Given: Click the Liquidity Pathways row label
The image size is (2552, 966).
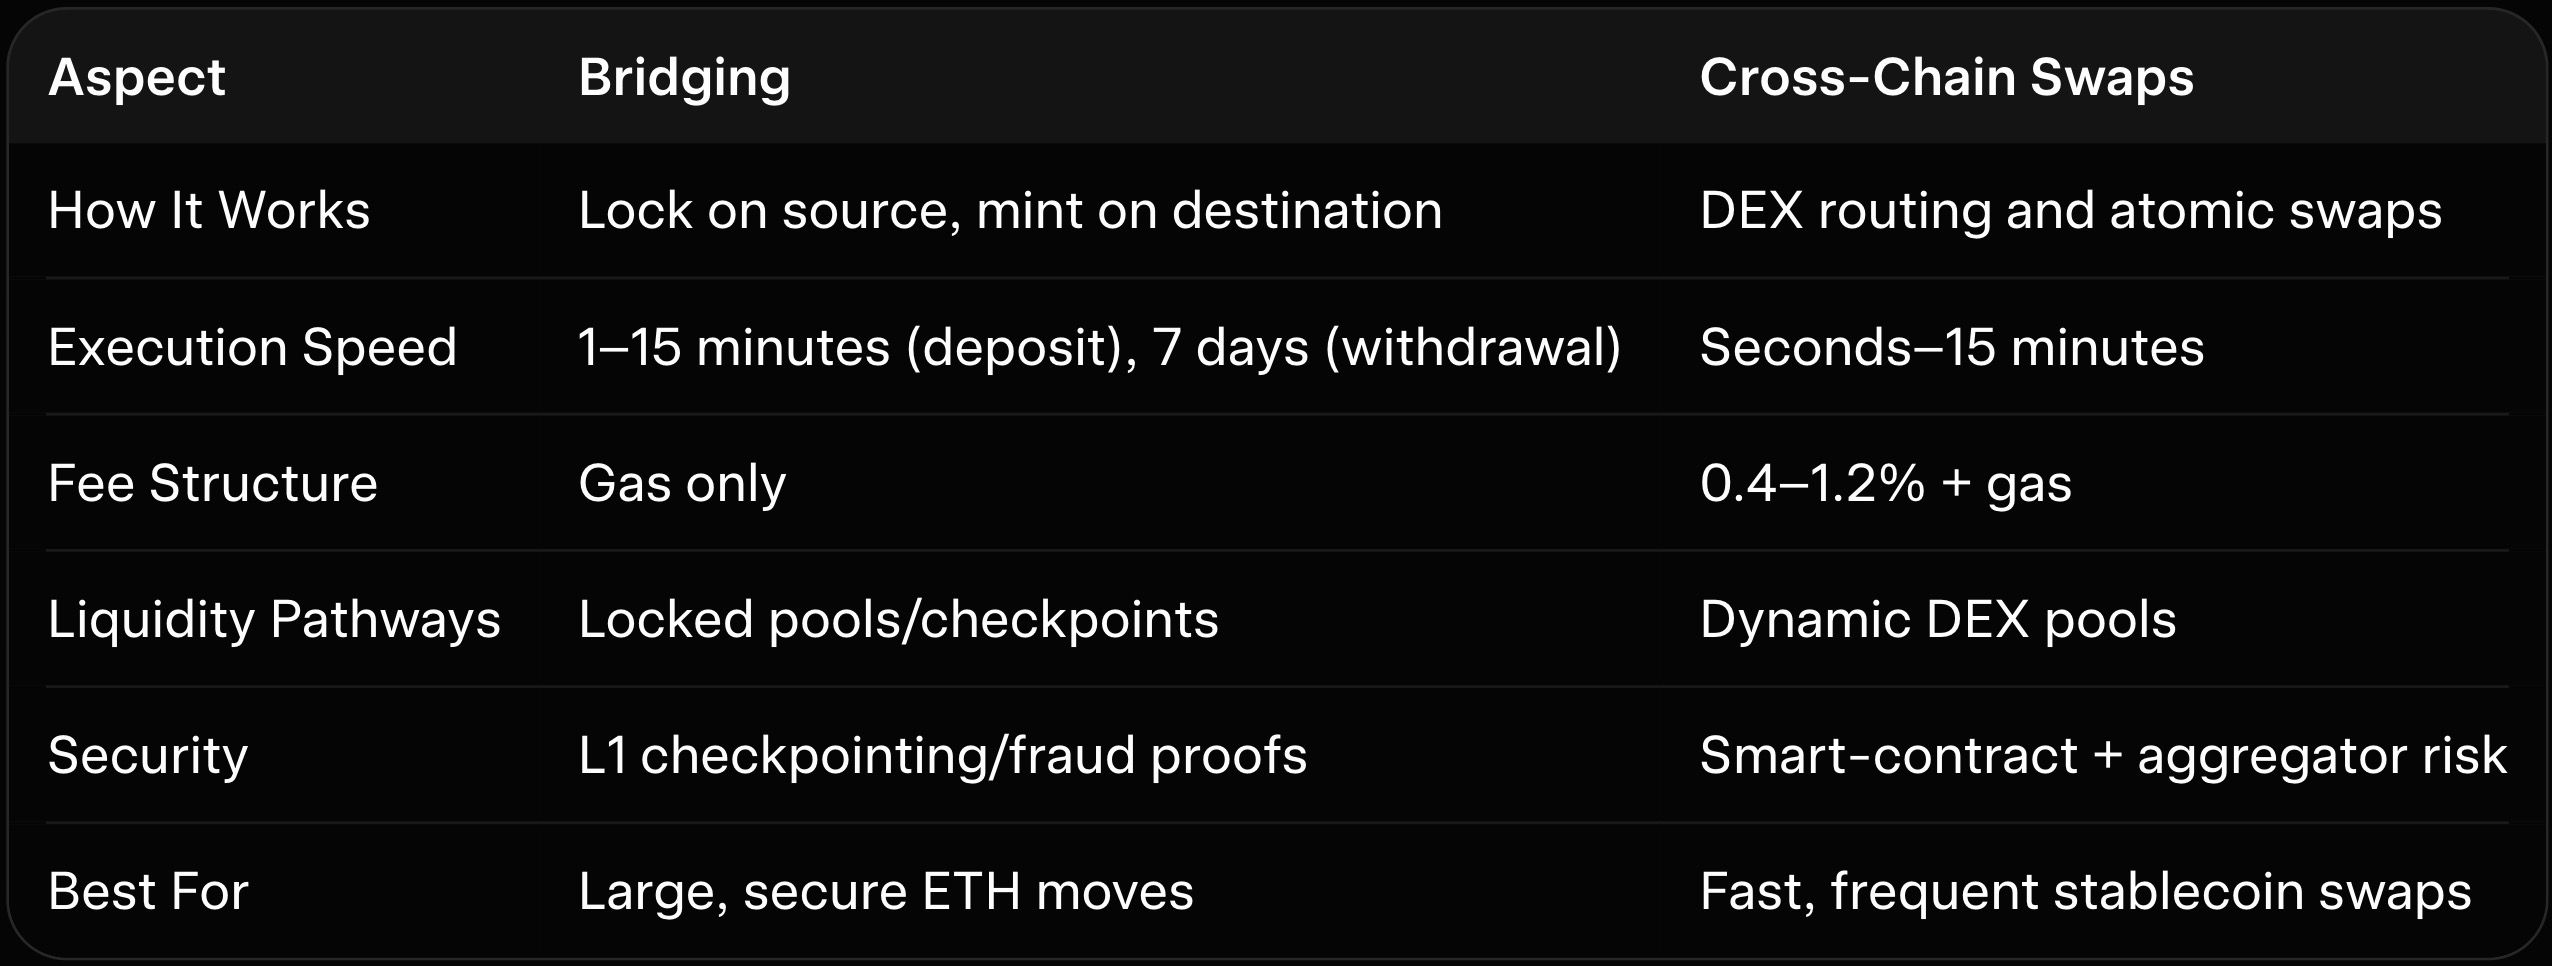Looking at the screenshot, I should (274, 619).
